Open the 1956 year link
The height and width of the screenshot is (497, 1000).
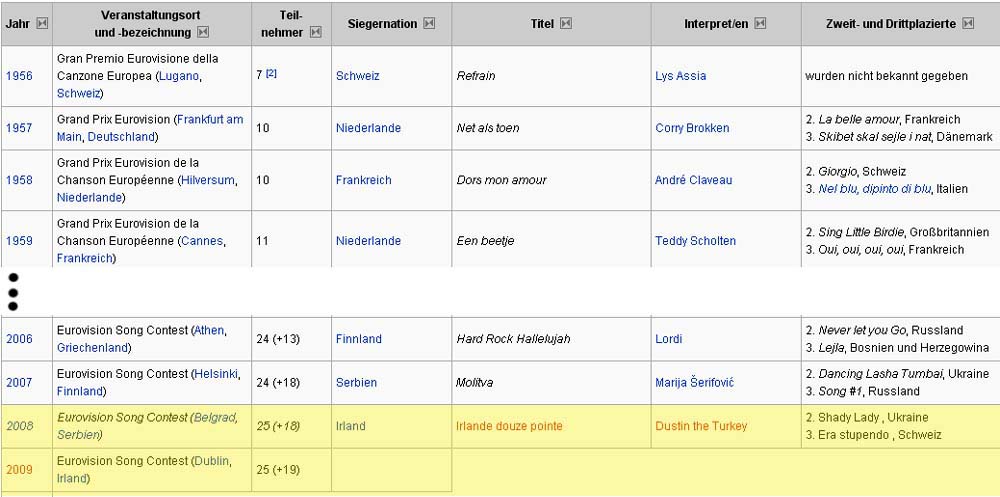(x=19, y=76)
